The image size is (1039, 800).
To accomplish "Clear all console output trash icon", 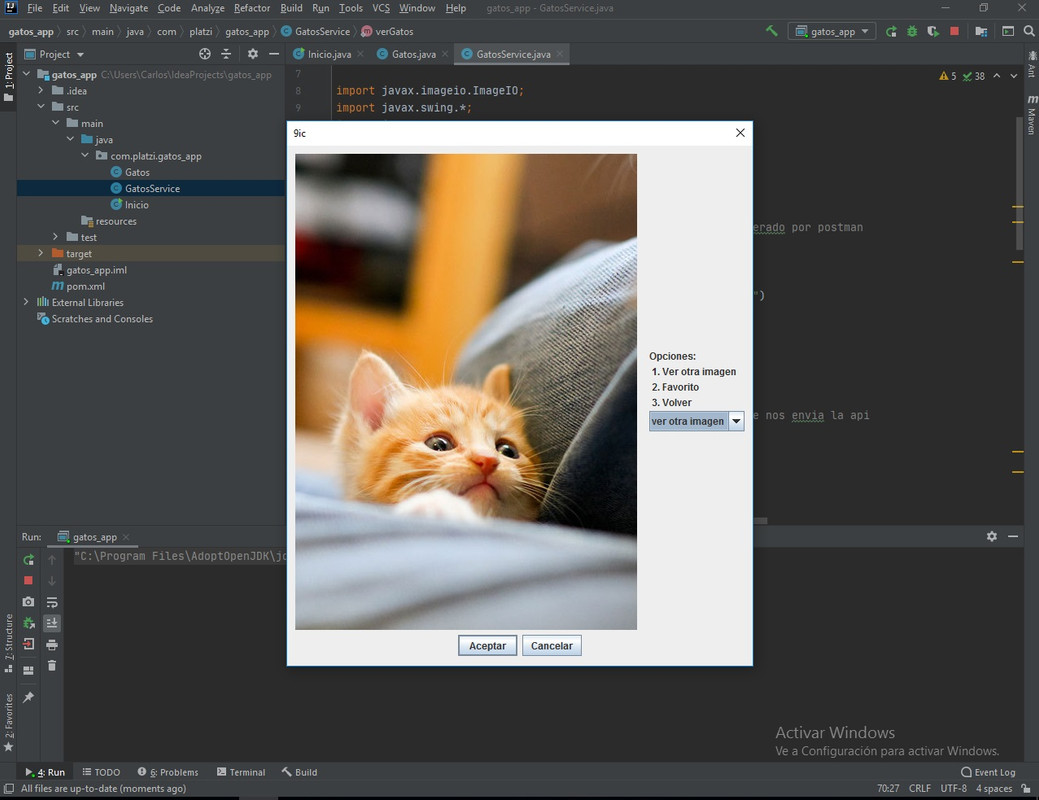I will pyautogui.click(x=52, y=665).
